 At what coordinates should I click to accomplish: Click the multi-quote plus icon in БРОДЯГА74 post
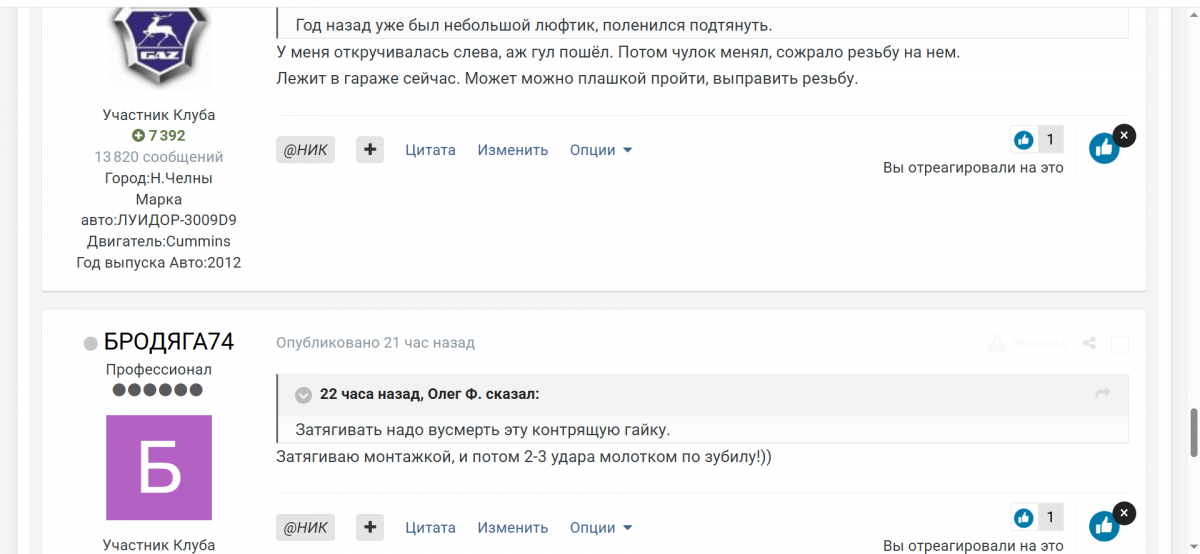pyautogui.click(x=370, y=527)
